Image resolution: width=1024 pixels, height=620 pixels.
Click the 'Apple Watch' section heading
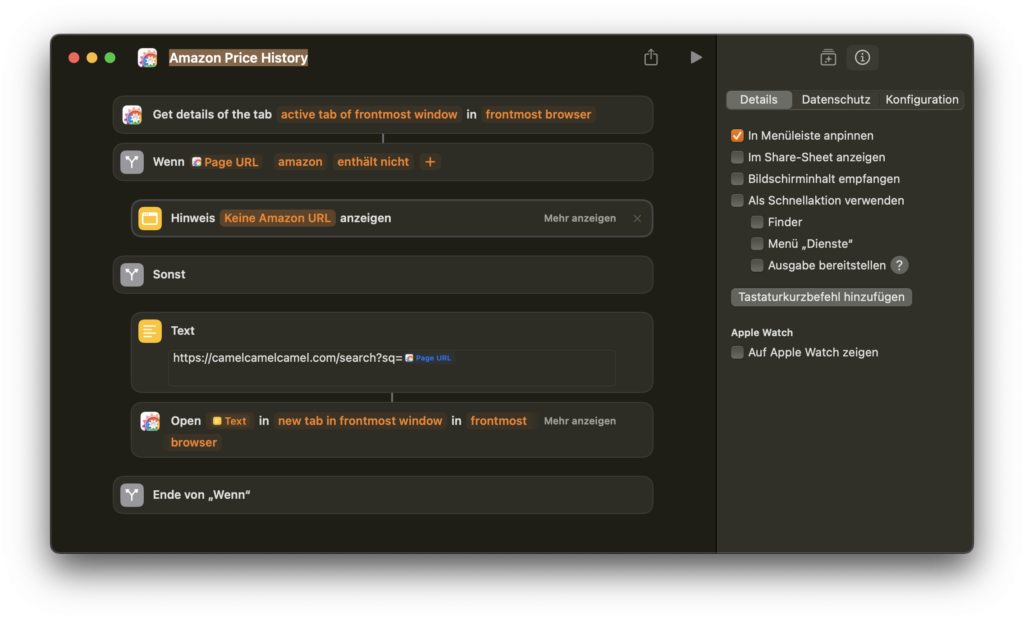click(x=761, y=333)
